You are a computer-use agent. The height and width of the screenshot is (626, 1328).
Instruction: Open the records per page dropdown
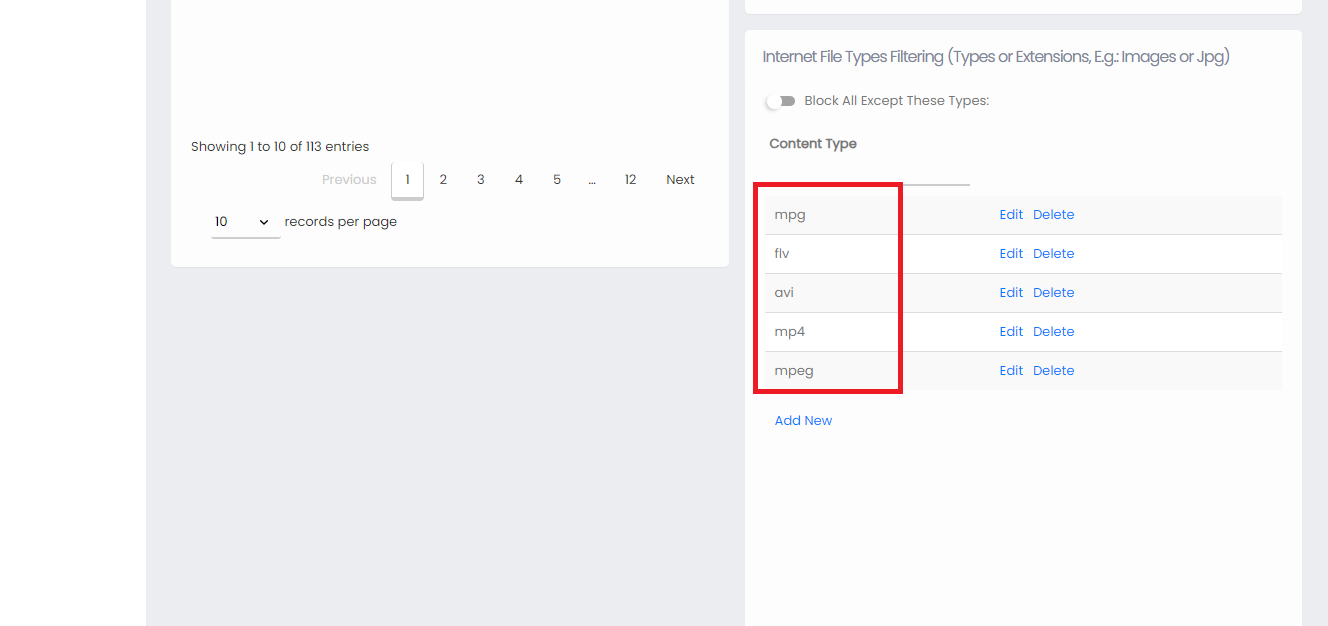tap(245, 222)
